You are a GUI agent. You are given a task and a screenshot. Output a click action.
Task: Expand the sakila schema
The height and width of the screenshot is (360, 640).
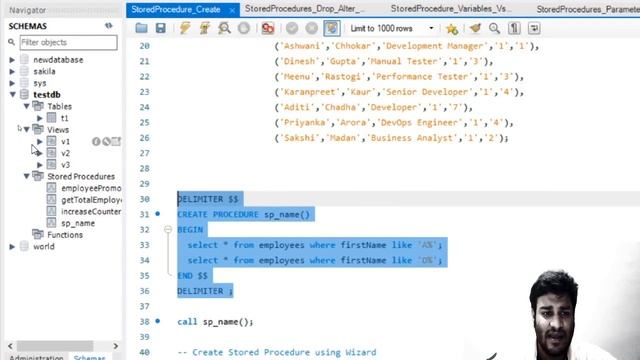[x=12, y=71]
